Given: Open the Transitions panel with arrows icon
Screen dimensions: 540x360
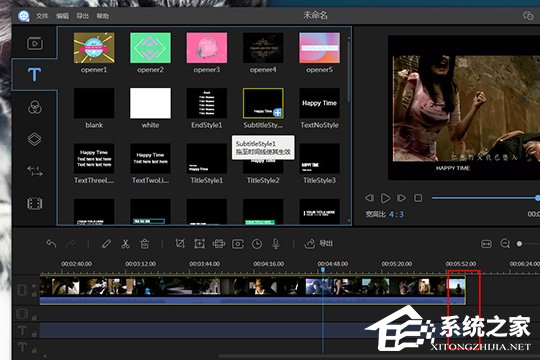Looking at the screenshot, I should pos(35,171).
